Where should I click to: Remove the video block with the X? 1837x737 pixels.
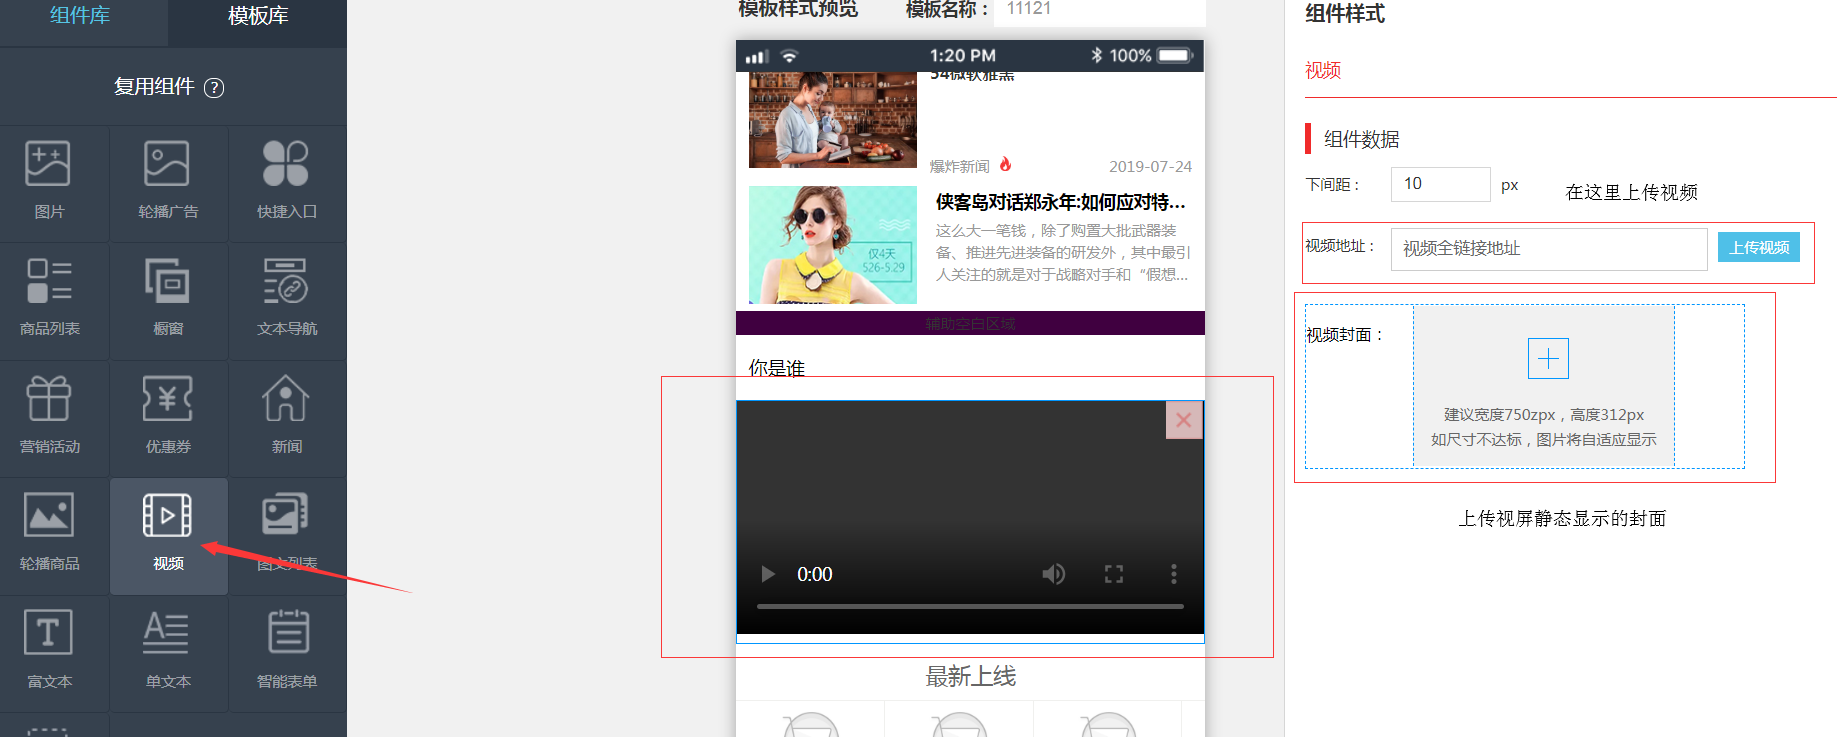click(x=1183, y=421)
